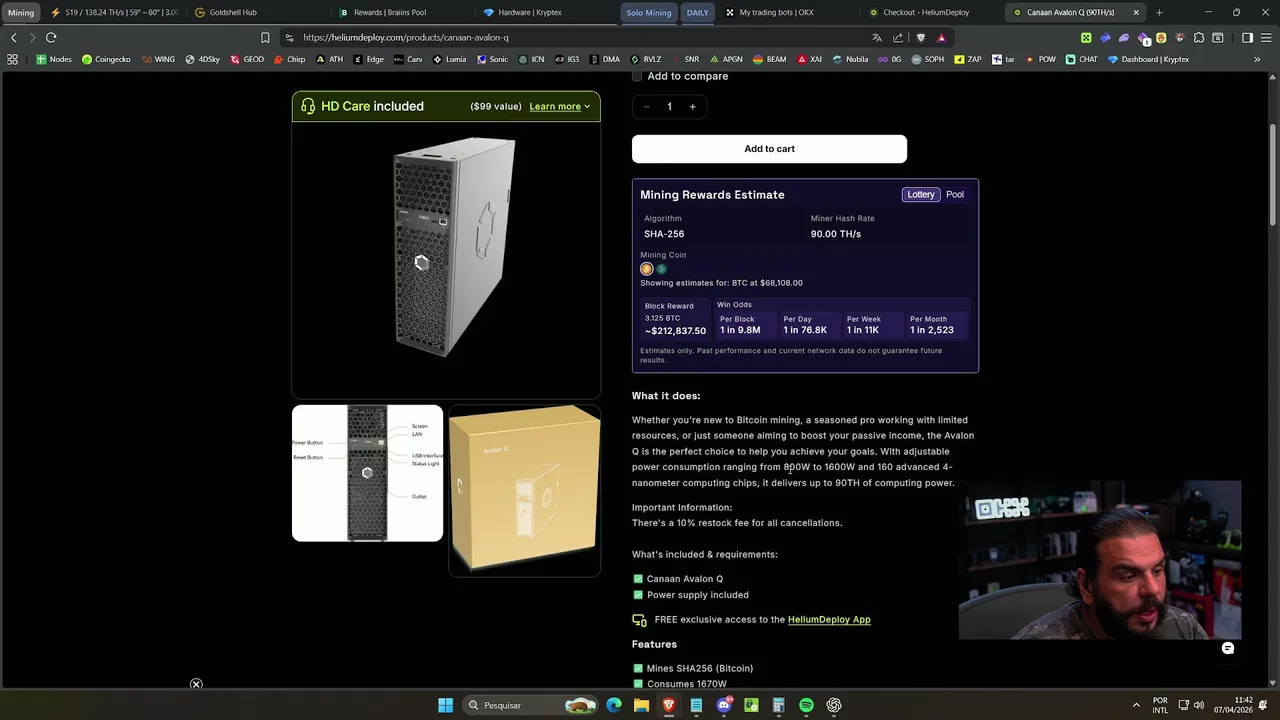Screen dimensions: 1280x720
Task: Decrease quantity with the minus button
Action: pos(646,106)
